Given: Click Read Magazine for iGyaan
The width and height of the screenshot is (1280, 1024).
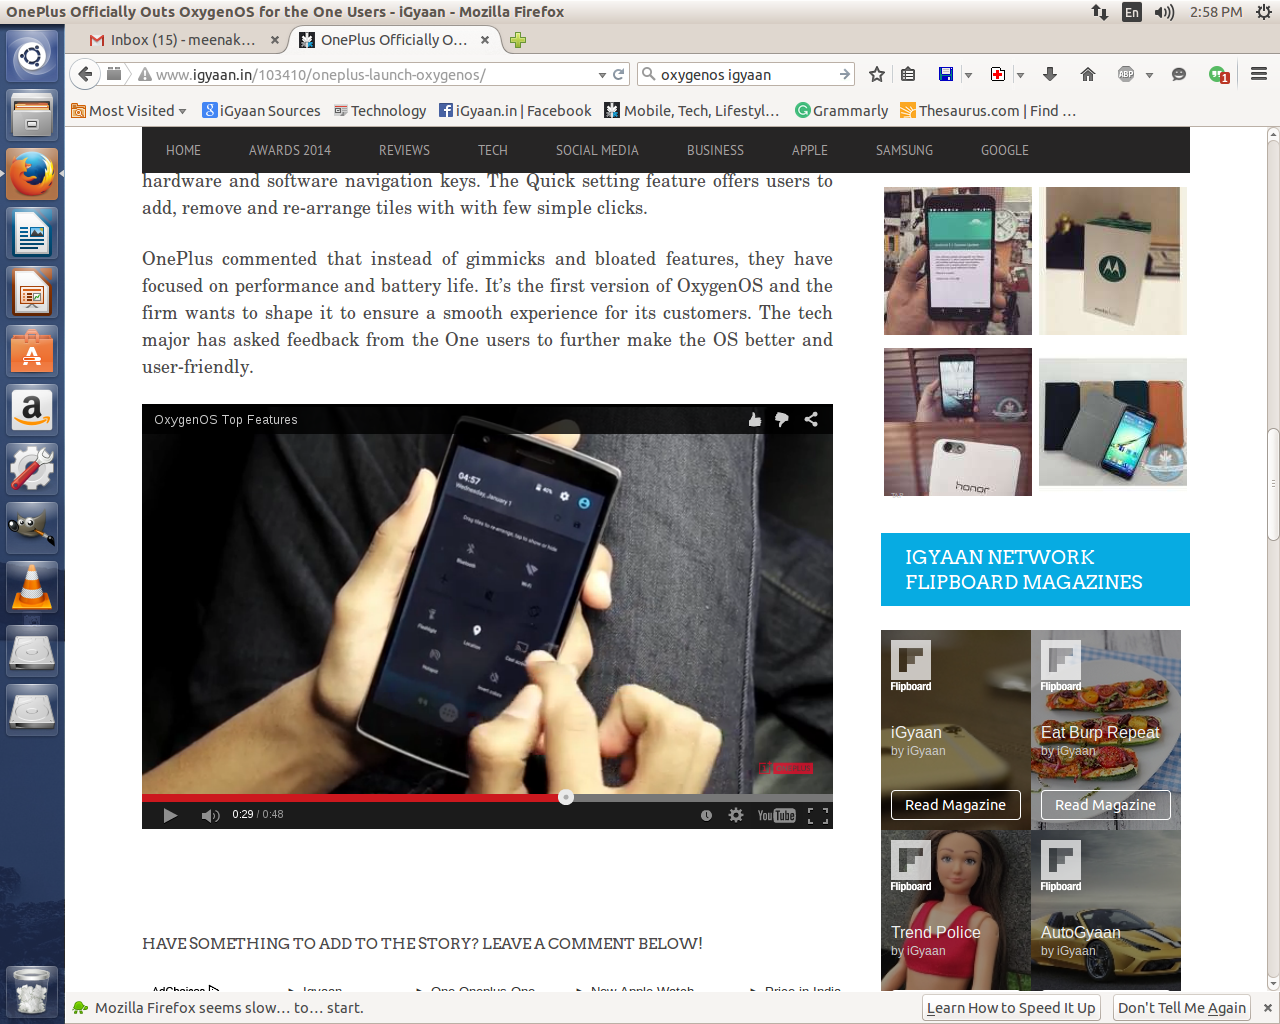Looking at the screenshot, I should pos(955,805).
